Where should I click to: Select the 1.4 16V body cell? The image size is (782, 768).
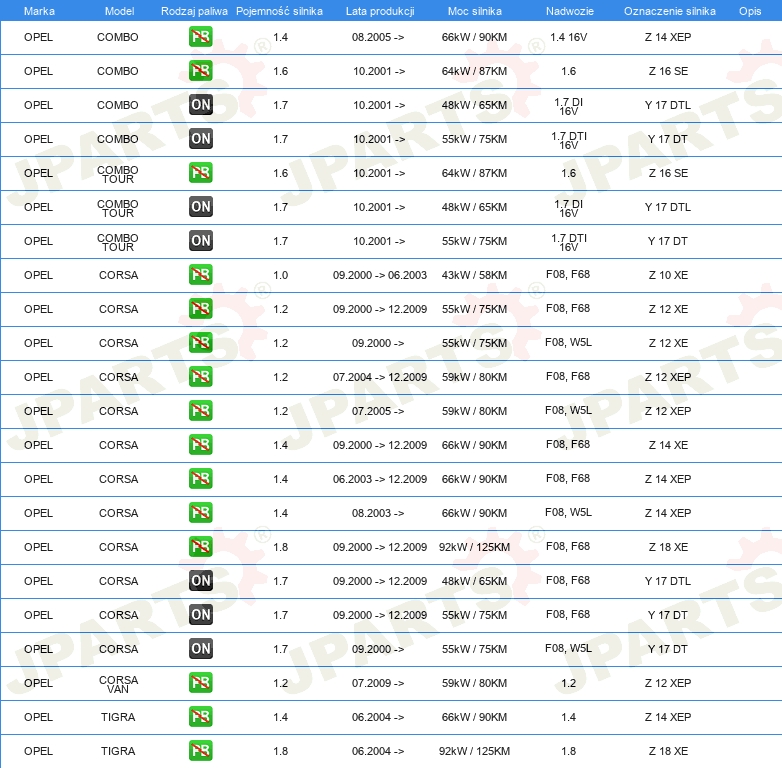(568, 37)
